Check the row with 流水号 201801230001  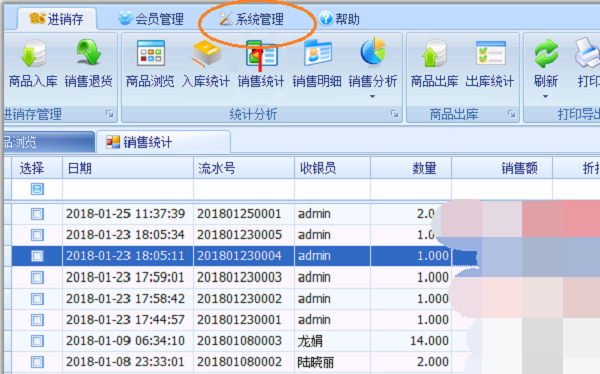click(37, 320)
